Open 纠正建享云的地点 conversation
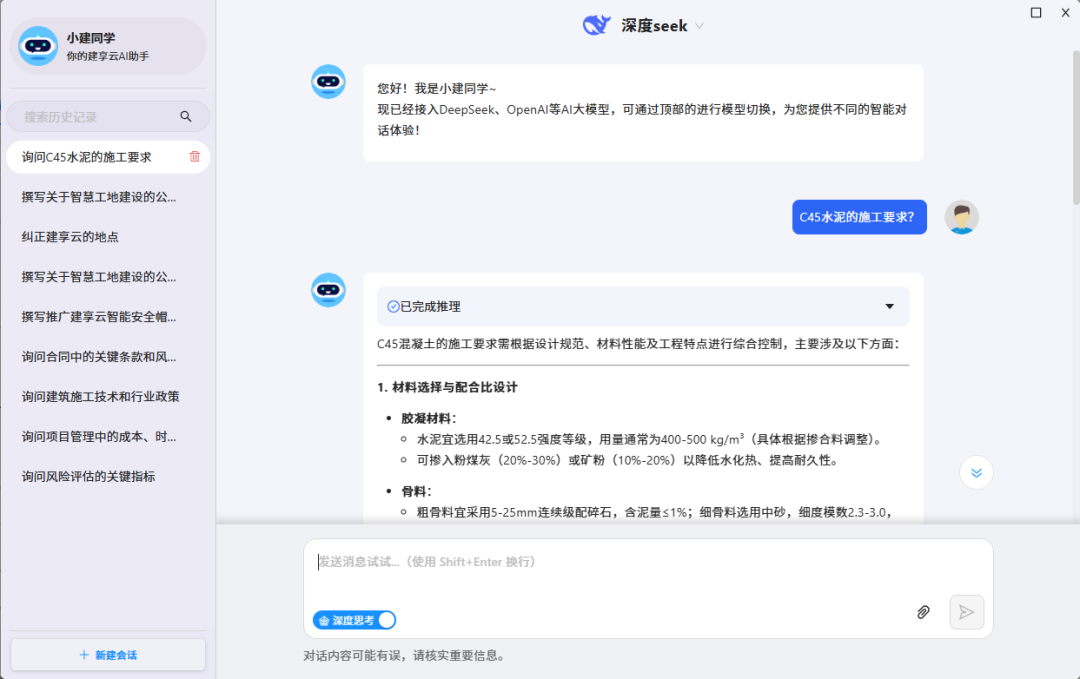Screen dimensions: 1080x679 [70, 237]
